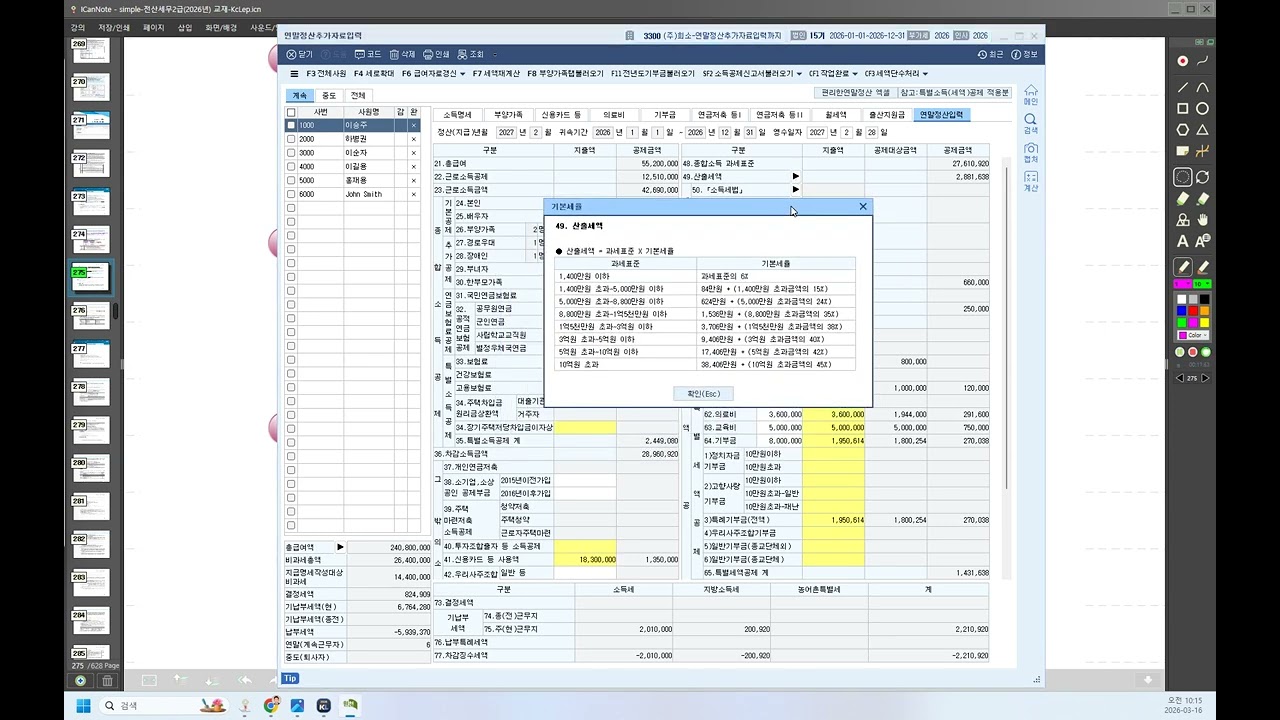This screenshot has width=1280, height=720.
Task: Select the active pen tool
Action: [1183, 267]
